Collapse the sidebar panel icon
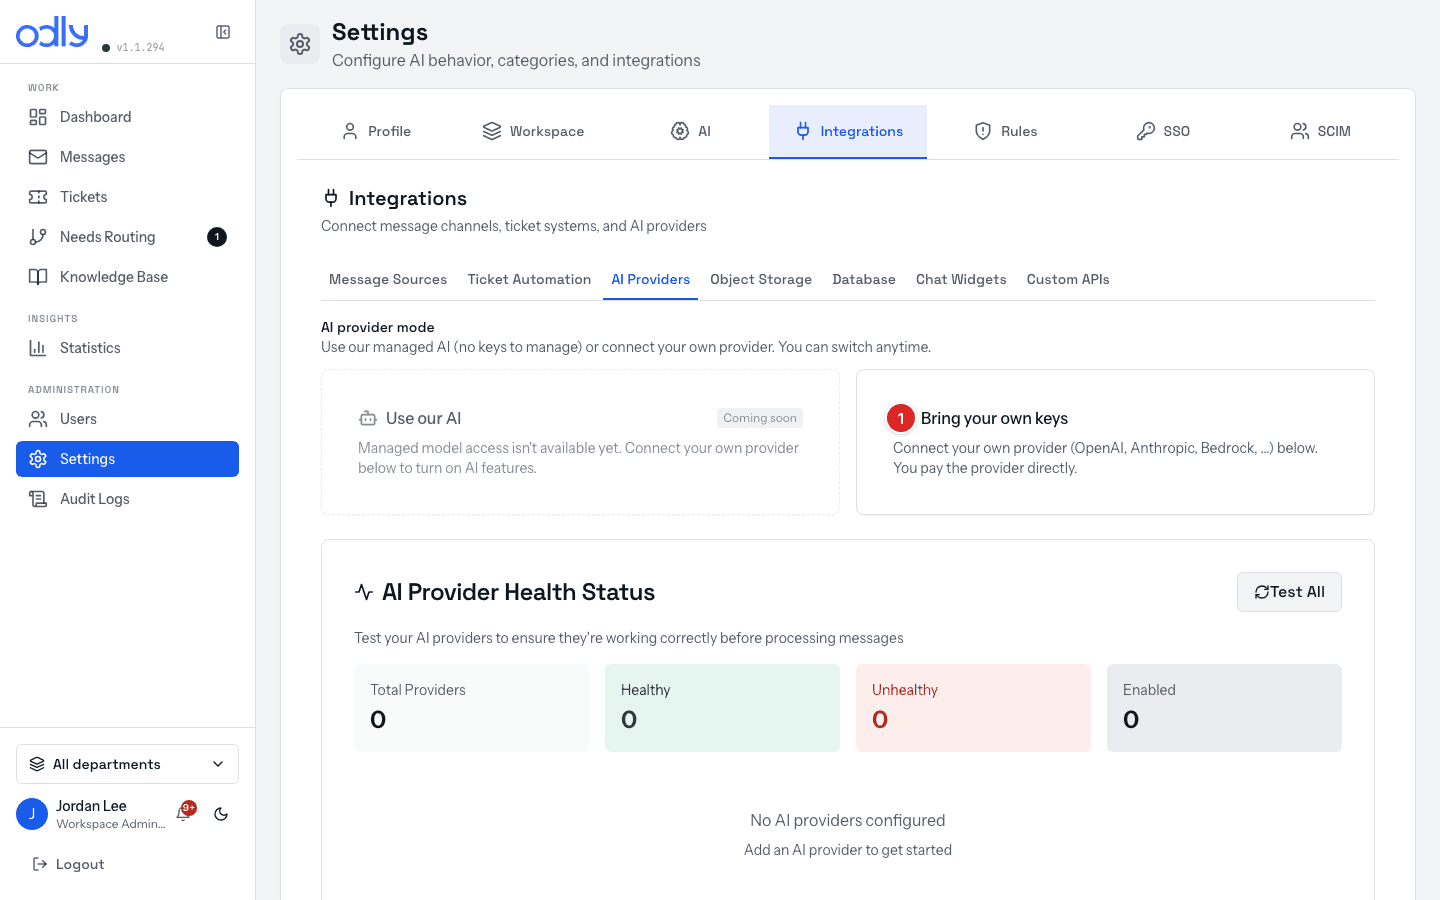This screenshot has height=900, width=1440. tap(223, 32)
